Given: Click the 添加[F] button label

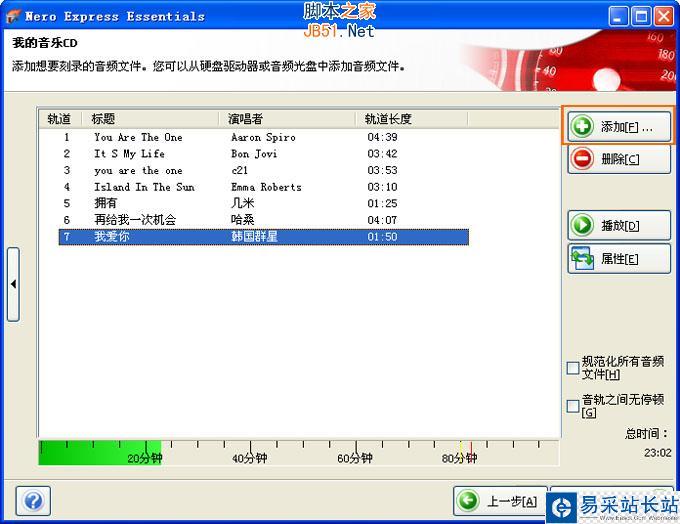Looking at the screenshot, I should pyautogui.click(x=627, y=127).
